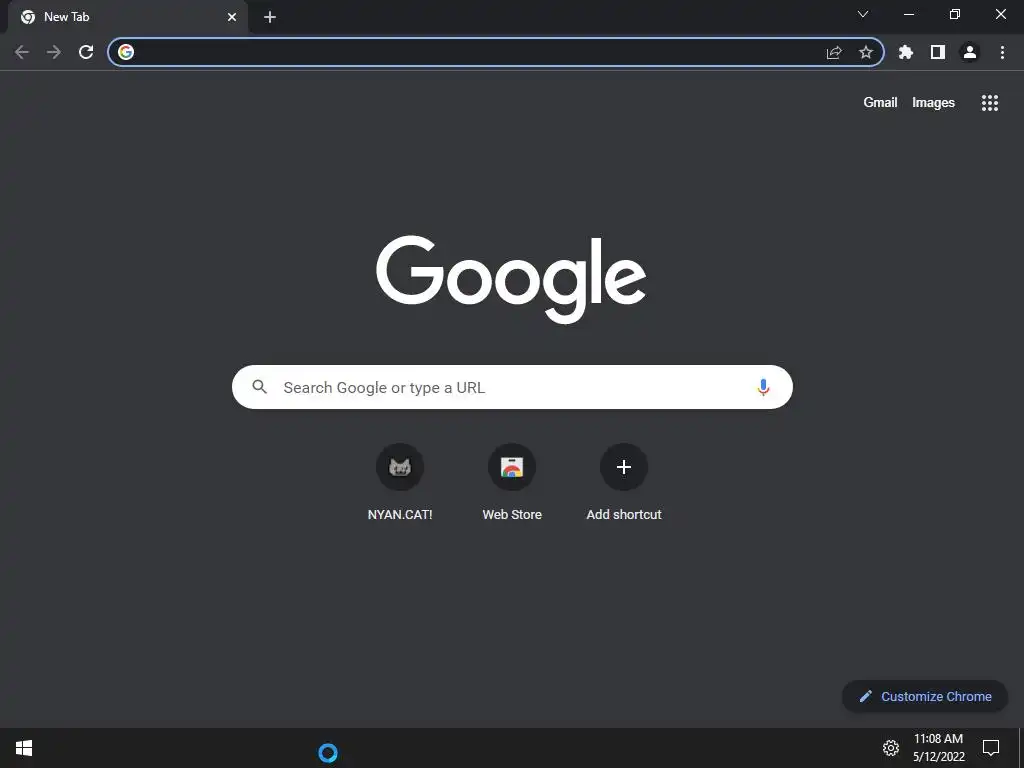This screenshot has width=1024, height=768.
Task: Launch Cortana from the taskbar
Action: [328, 753]
